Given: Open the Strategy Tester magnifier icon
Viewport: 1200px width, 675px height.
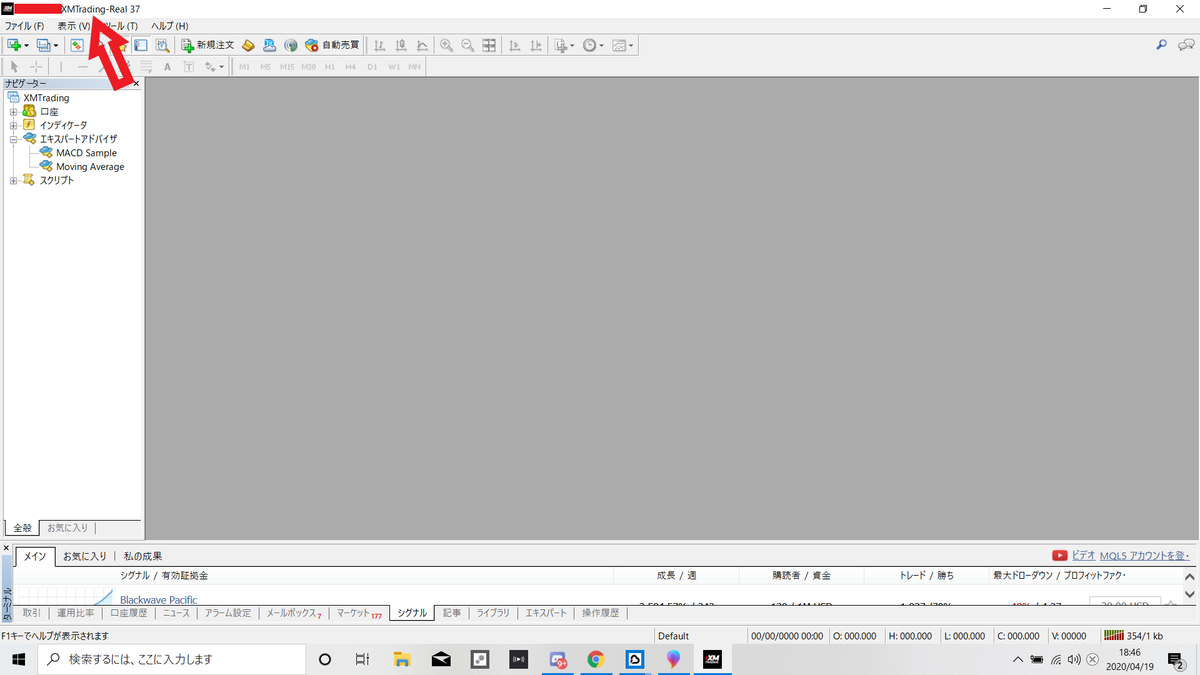Looking at the screenshot, I should pos(162,45).
